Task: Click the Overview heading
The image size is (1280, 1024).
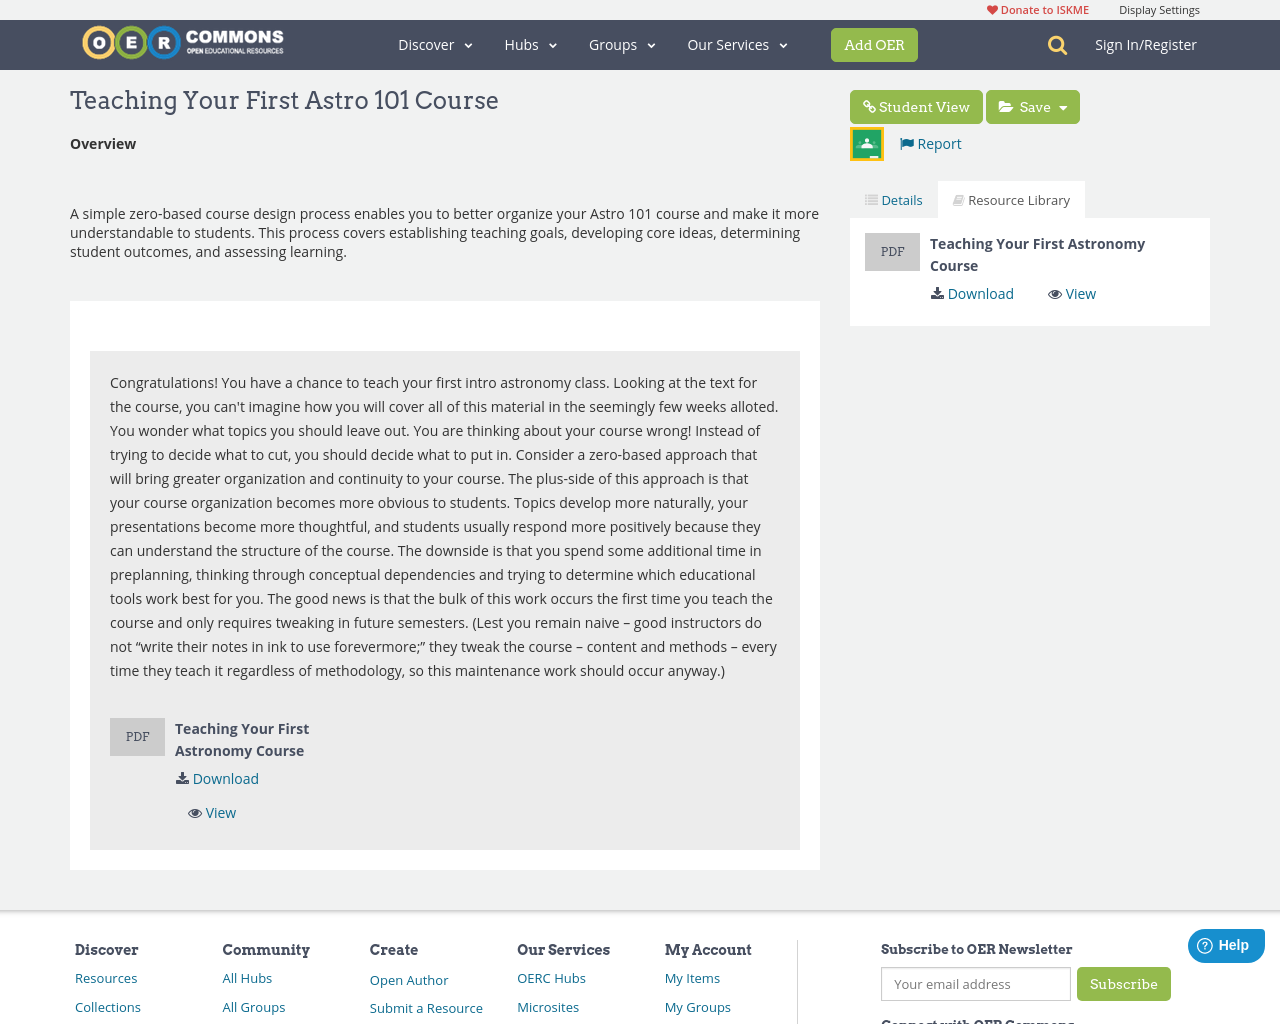Action: click(103, 144)
